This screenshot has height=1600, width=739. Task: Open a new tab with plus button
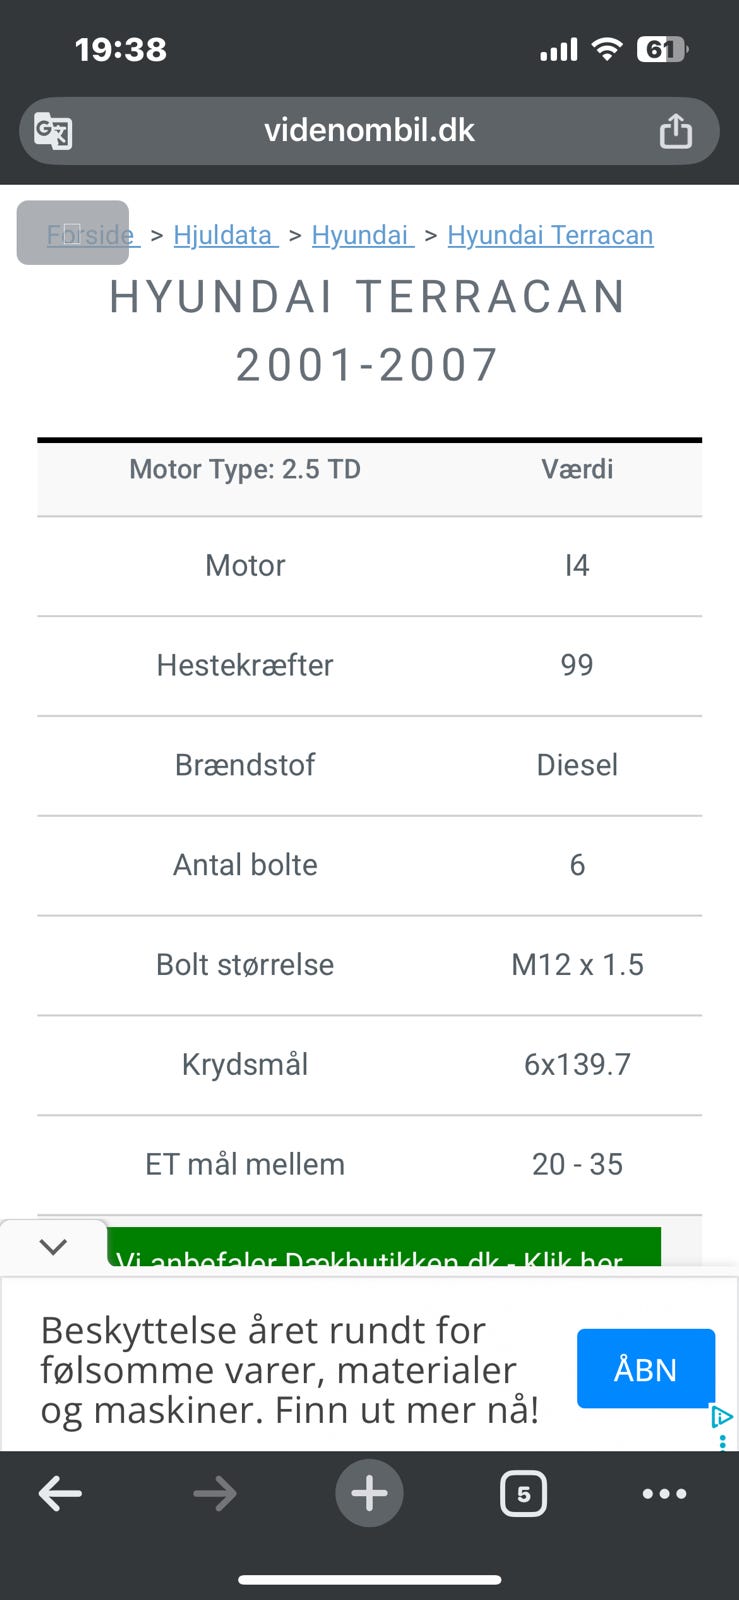pyautogui.click(x=369, y=1494)
